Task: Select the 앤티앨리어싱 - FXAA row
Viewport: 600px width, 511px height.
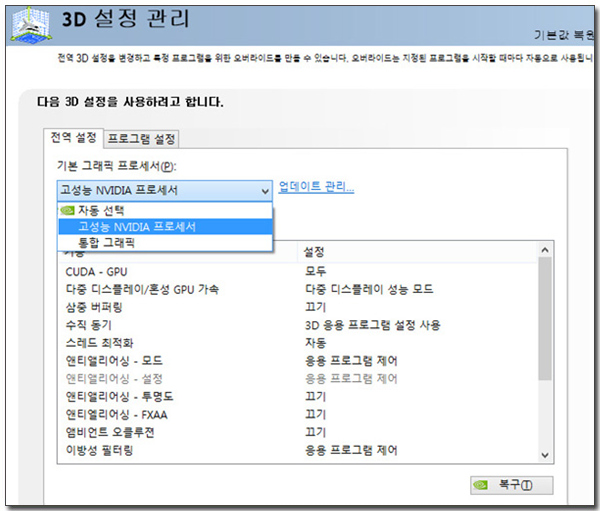Action: pos(298,415)
